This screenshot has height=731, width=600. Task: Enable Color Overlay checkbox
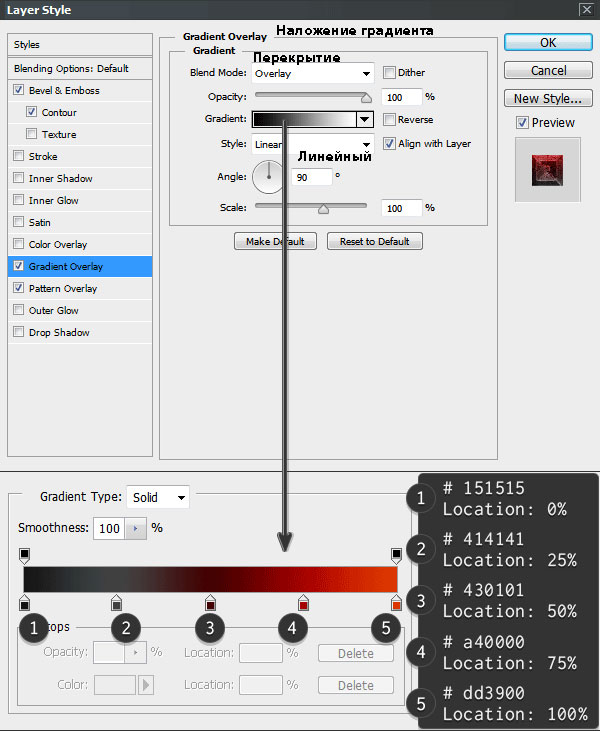(x=18, y=244)
